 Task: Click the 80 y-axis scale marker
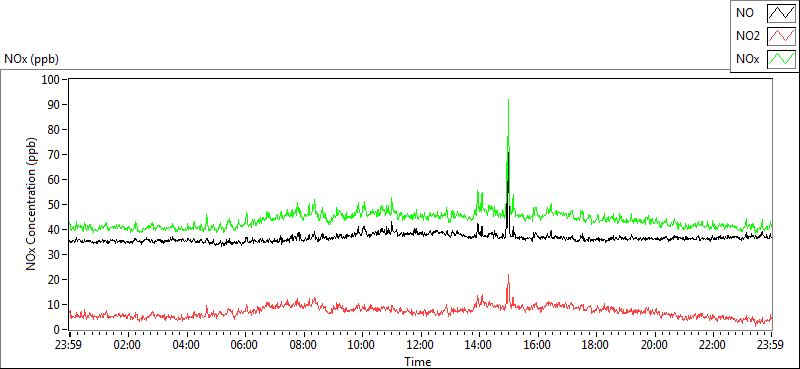coord(55,130)
